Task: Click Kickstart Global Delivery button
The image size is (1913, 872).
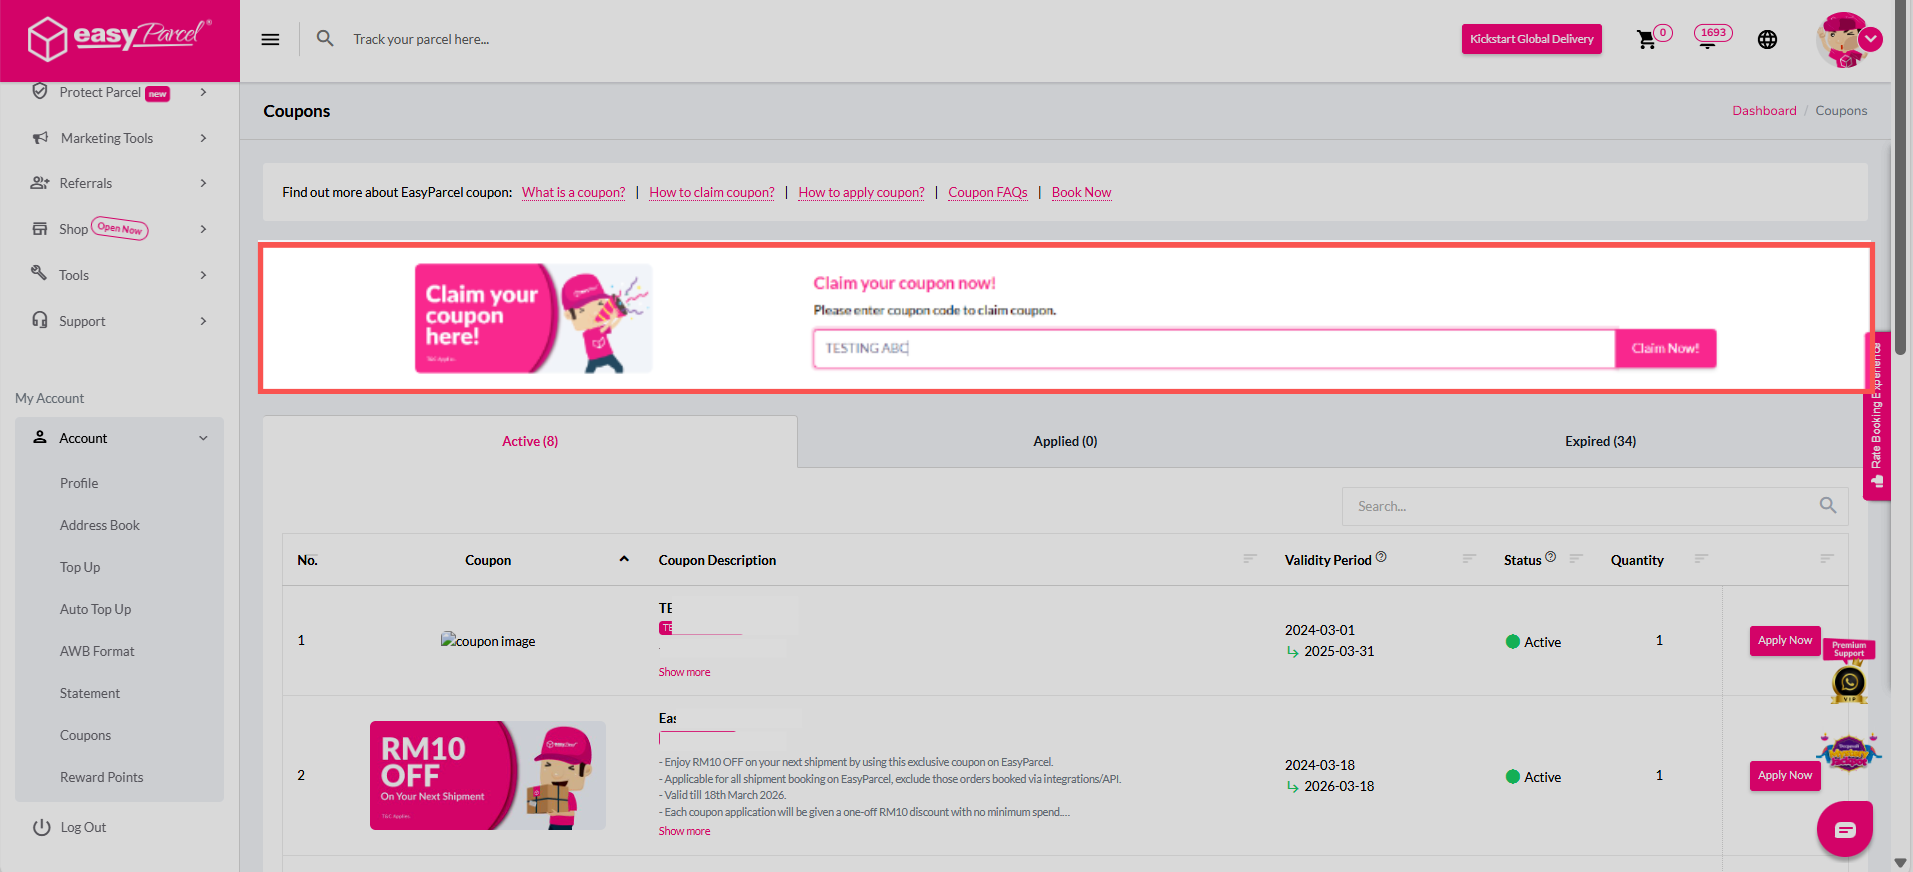Action: 1531,39
